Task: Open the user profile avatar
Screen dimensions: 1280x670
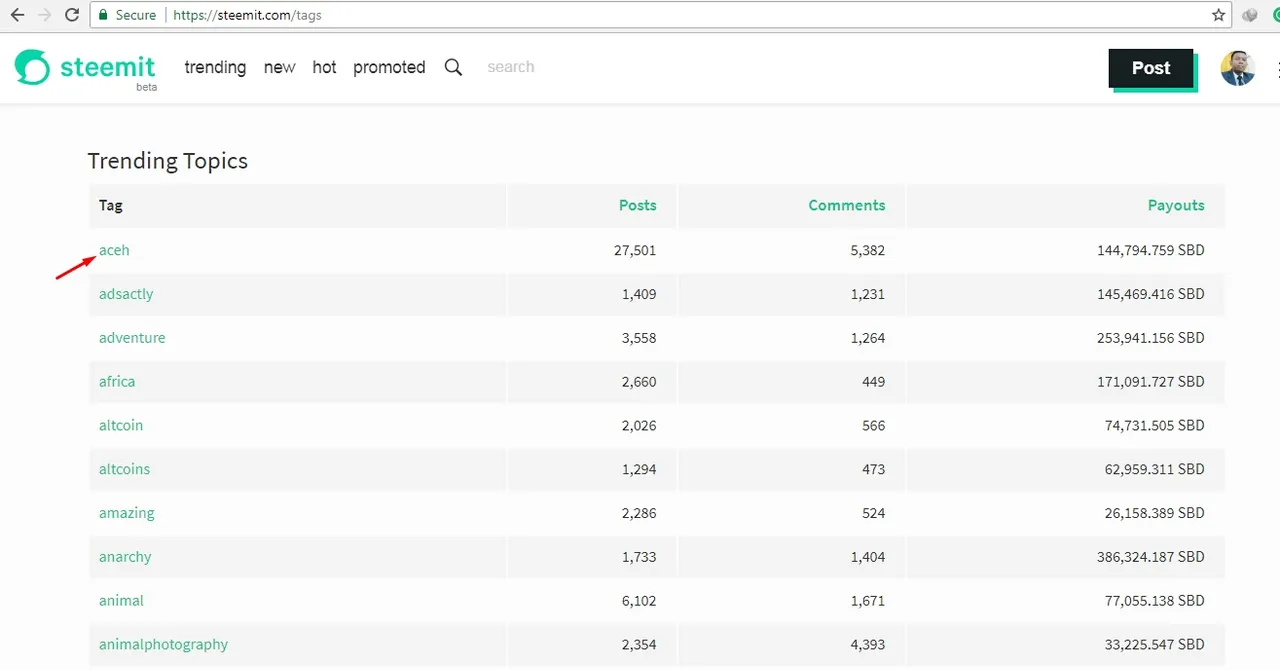Action: (x=1238, y=68)
